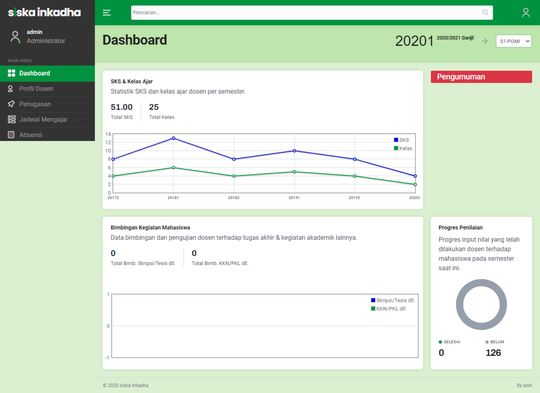Click the Profil Dosen person icon
The height and width of the screenshot is (393, 540).
click(11, 89)
